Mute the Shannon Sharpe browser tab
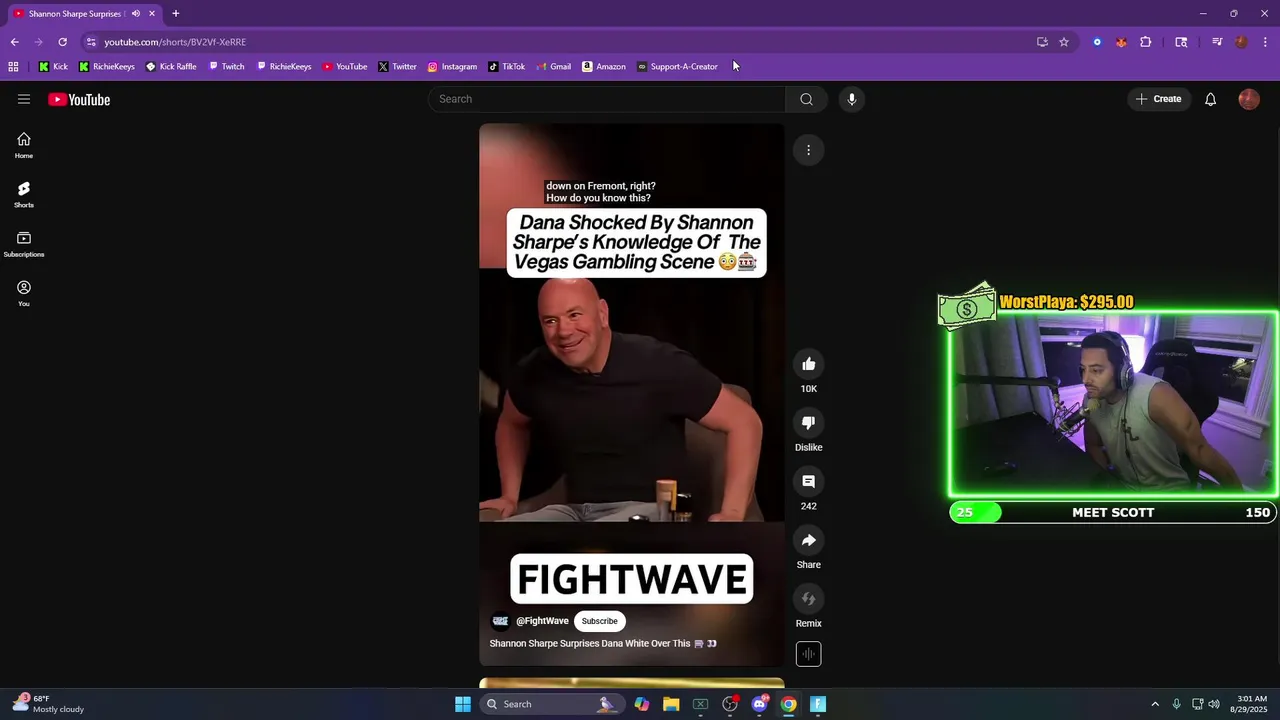The width and height of the screenshot is (1280, 720). pos(135,14)
